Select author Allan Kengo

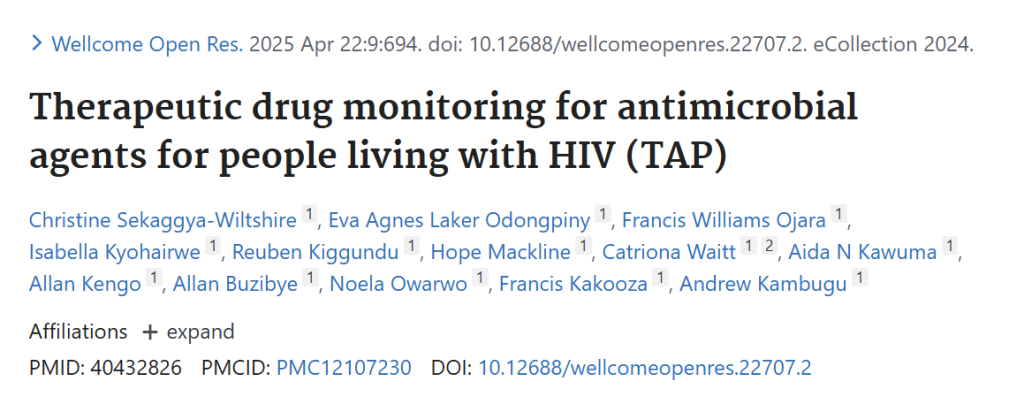[x=85, y=284]
